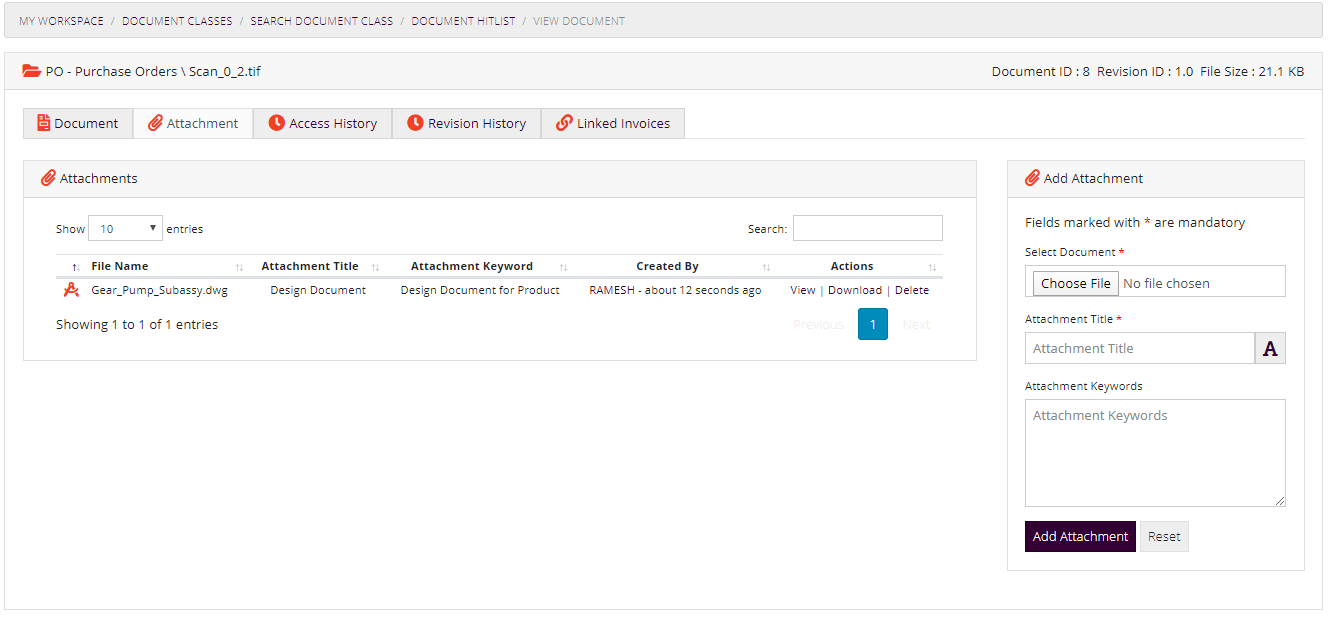Image resolution: width=1329 pixels, height=621 pixels.
Task: Navigate to Document Hitlist in breadcrumb
Action: pos(463,21)
